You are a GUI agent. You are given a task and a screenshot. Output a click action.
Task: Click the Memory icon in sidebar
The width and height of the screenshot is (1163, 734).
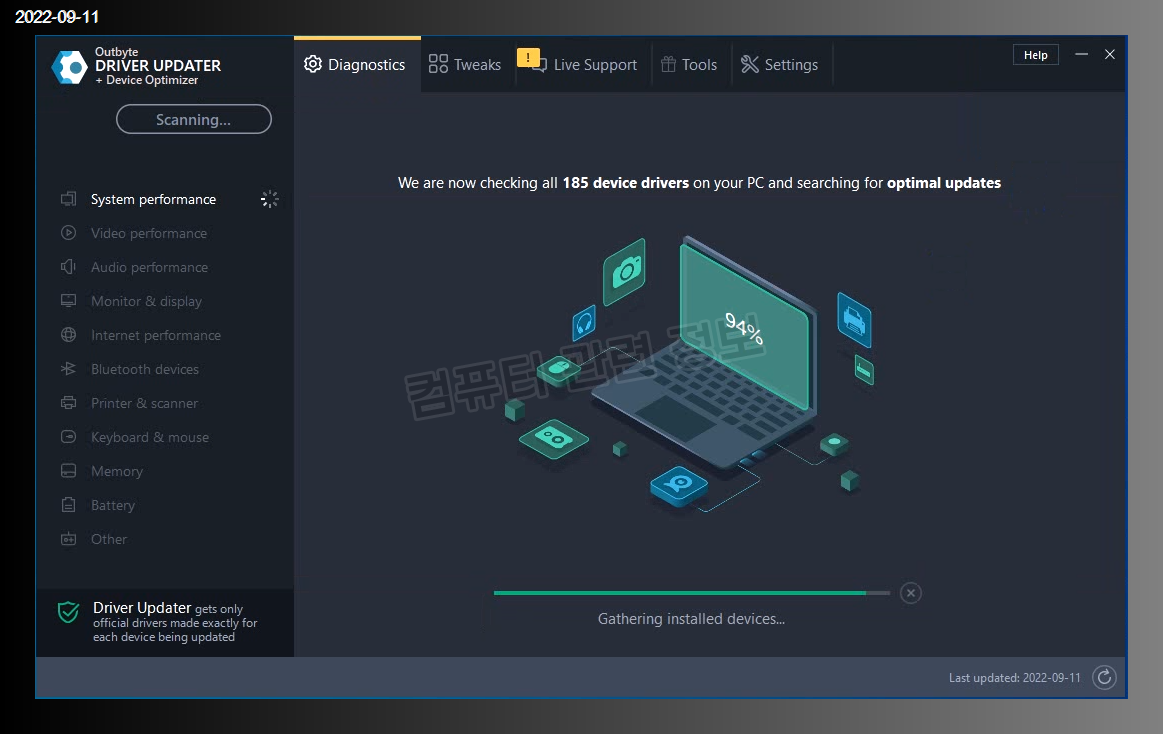click(68, 471)
